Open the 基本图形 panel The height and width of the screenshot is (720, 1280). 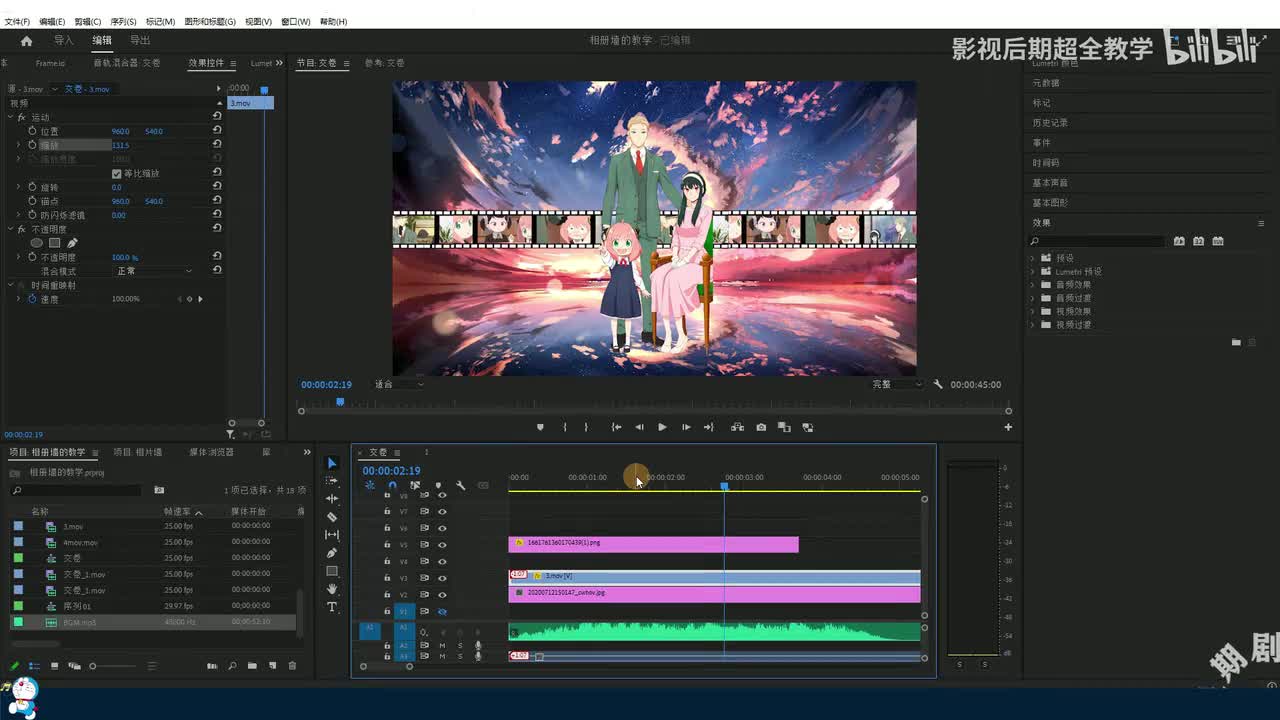click(1050, 202)
